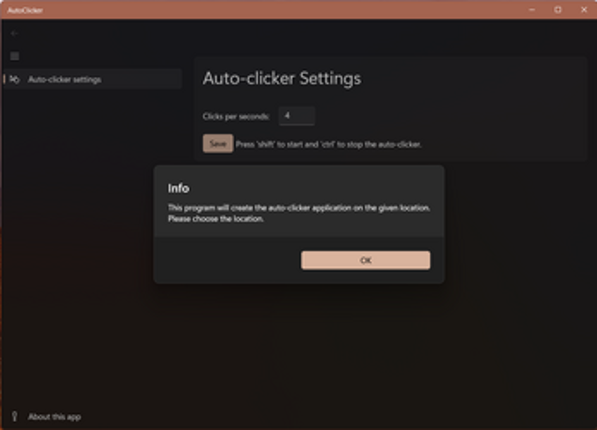Toggle the hamburger navigation menu icon
This screenshot has width=597, height=430.
pos(14,56)
